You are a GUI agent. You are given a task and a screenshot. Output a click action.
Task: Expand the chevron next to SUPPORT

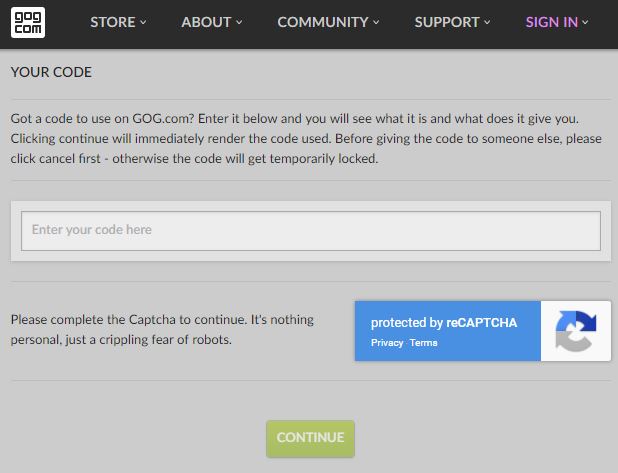coord(487,23)
